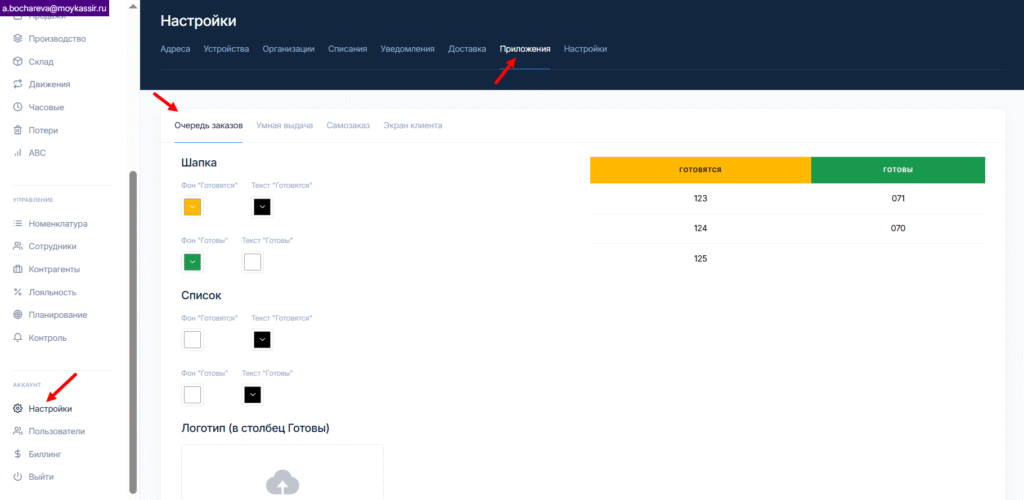Viewport: 1024px width, 500px height.
Task: Click the ABC bar chart icon
Action: tap(18, 153)
